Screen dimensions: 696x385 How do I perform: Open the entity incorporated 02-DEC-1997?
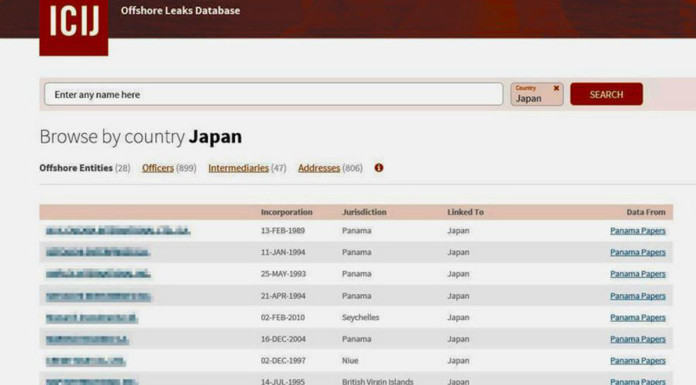coord(86,361)
